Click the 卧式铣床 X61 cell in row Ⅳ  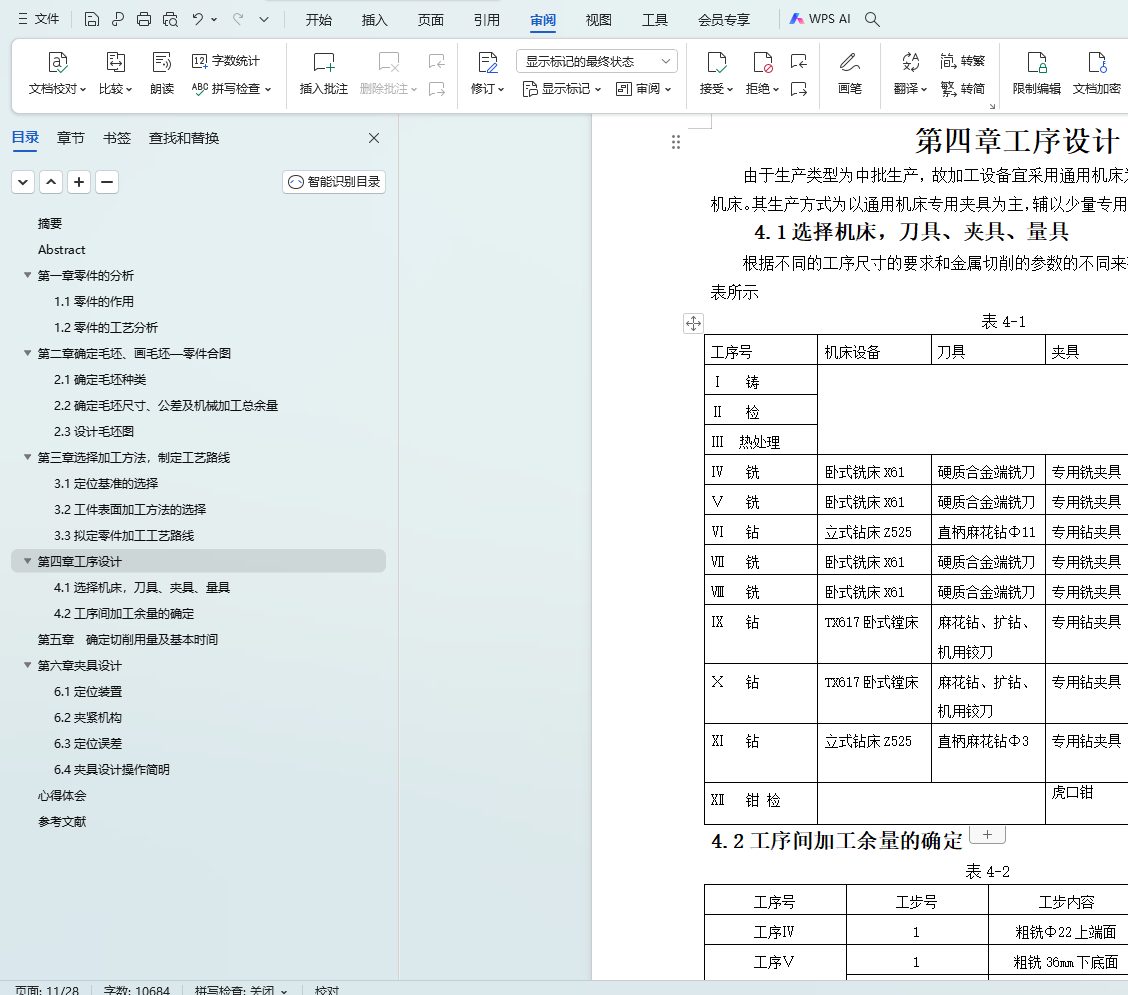874,472
